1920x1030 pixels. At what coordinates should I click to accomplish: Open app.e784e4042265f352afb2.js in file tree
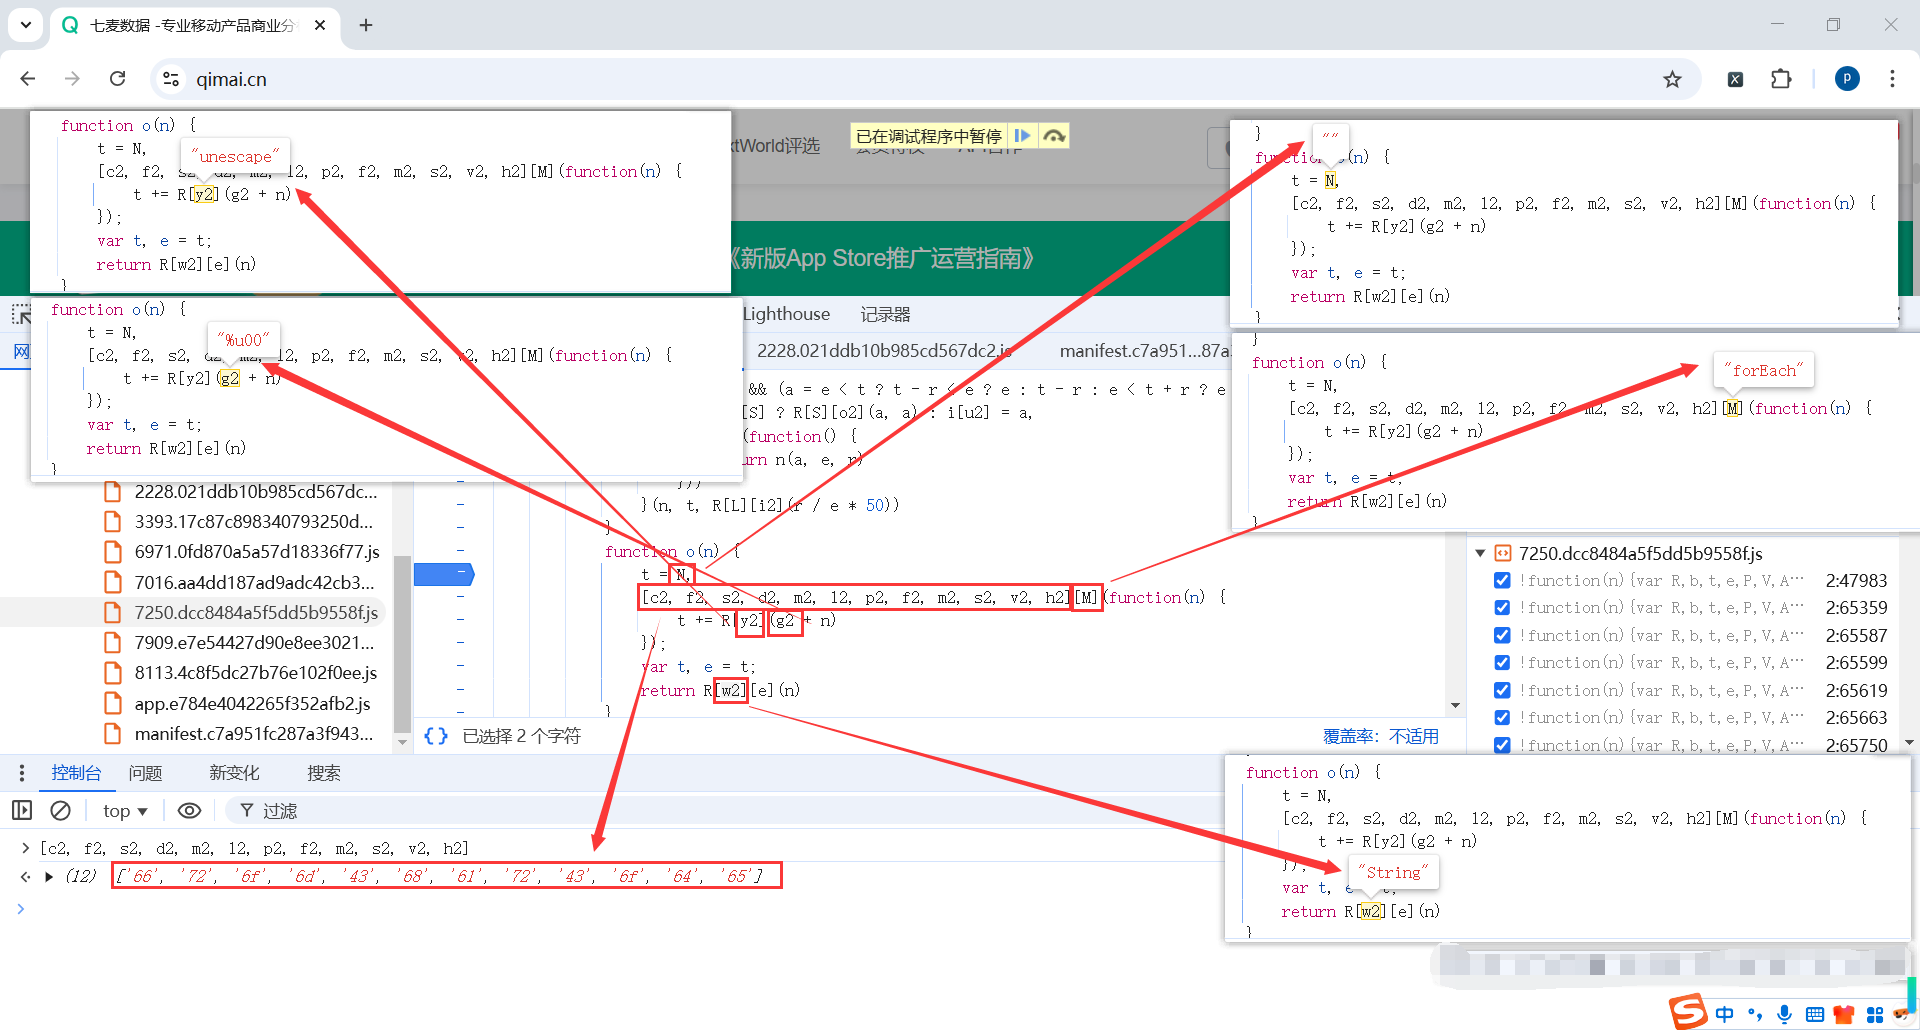click(252, 703)
